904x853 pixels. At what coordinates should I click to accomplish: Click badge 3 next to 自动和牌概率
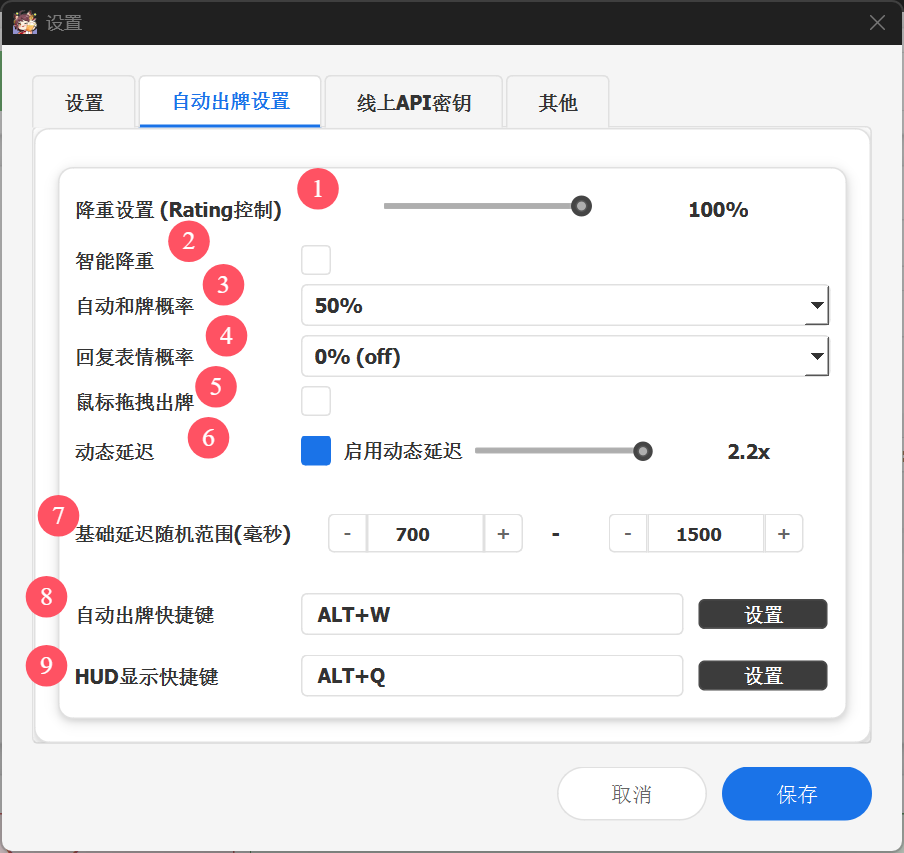tap(223, 285)
